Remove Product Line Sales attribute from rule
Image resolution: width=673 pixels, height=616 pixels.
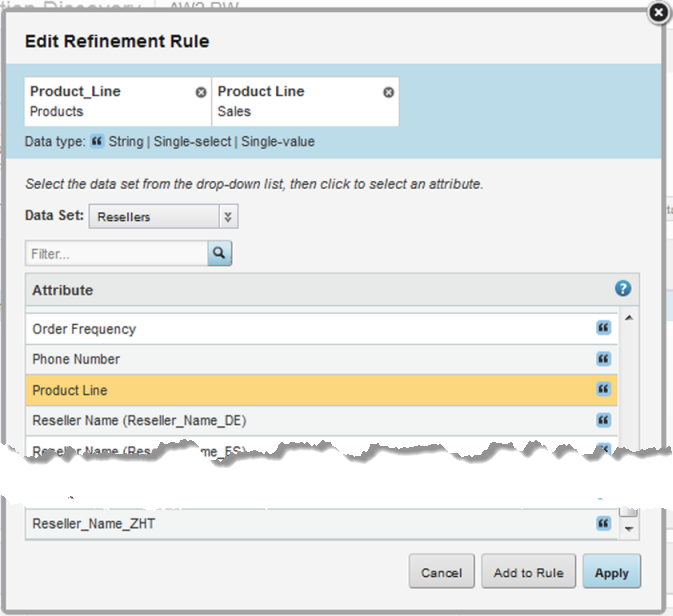tap(388, 92)
